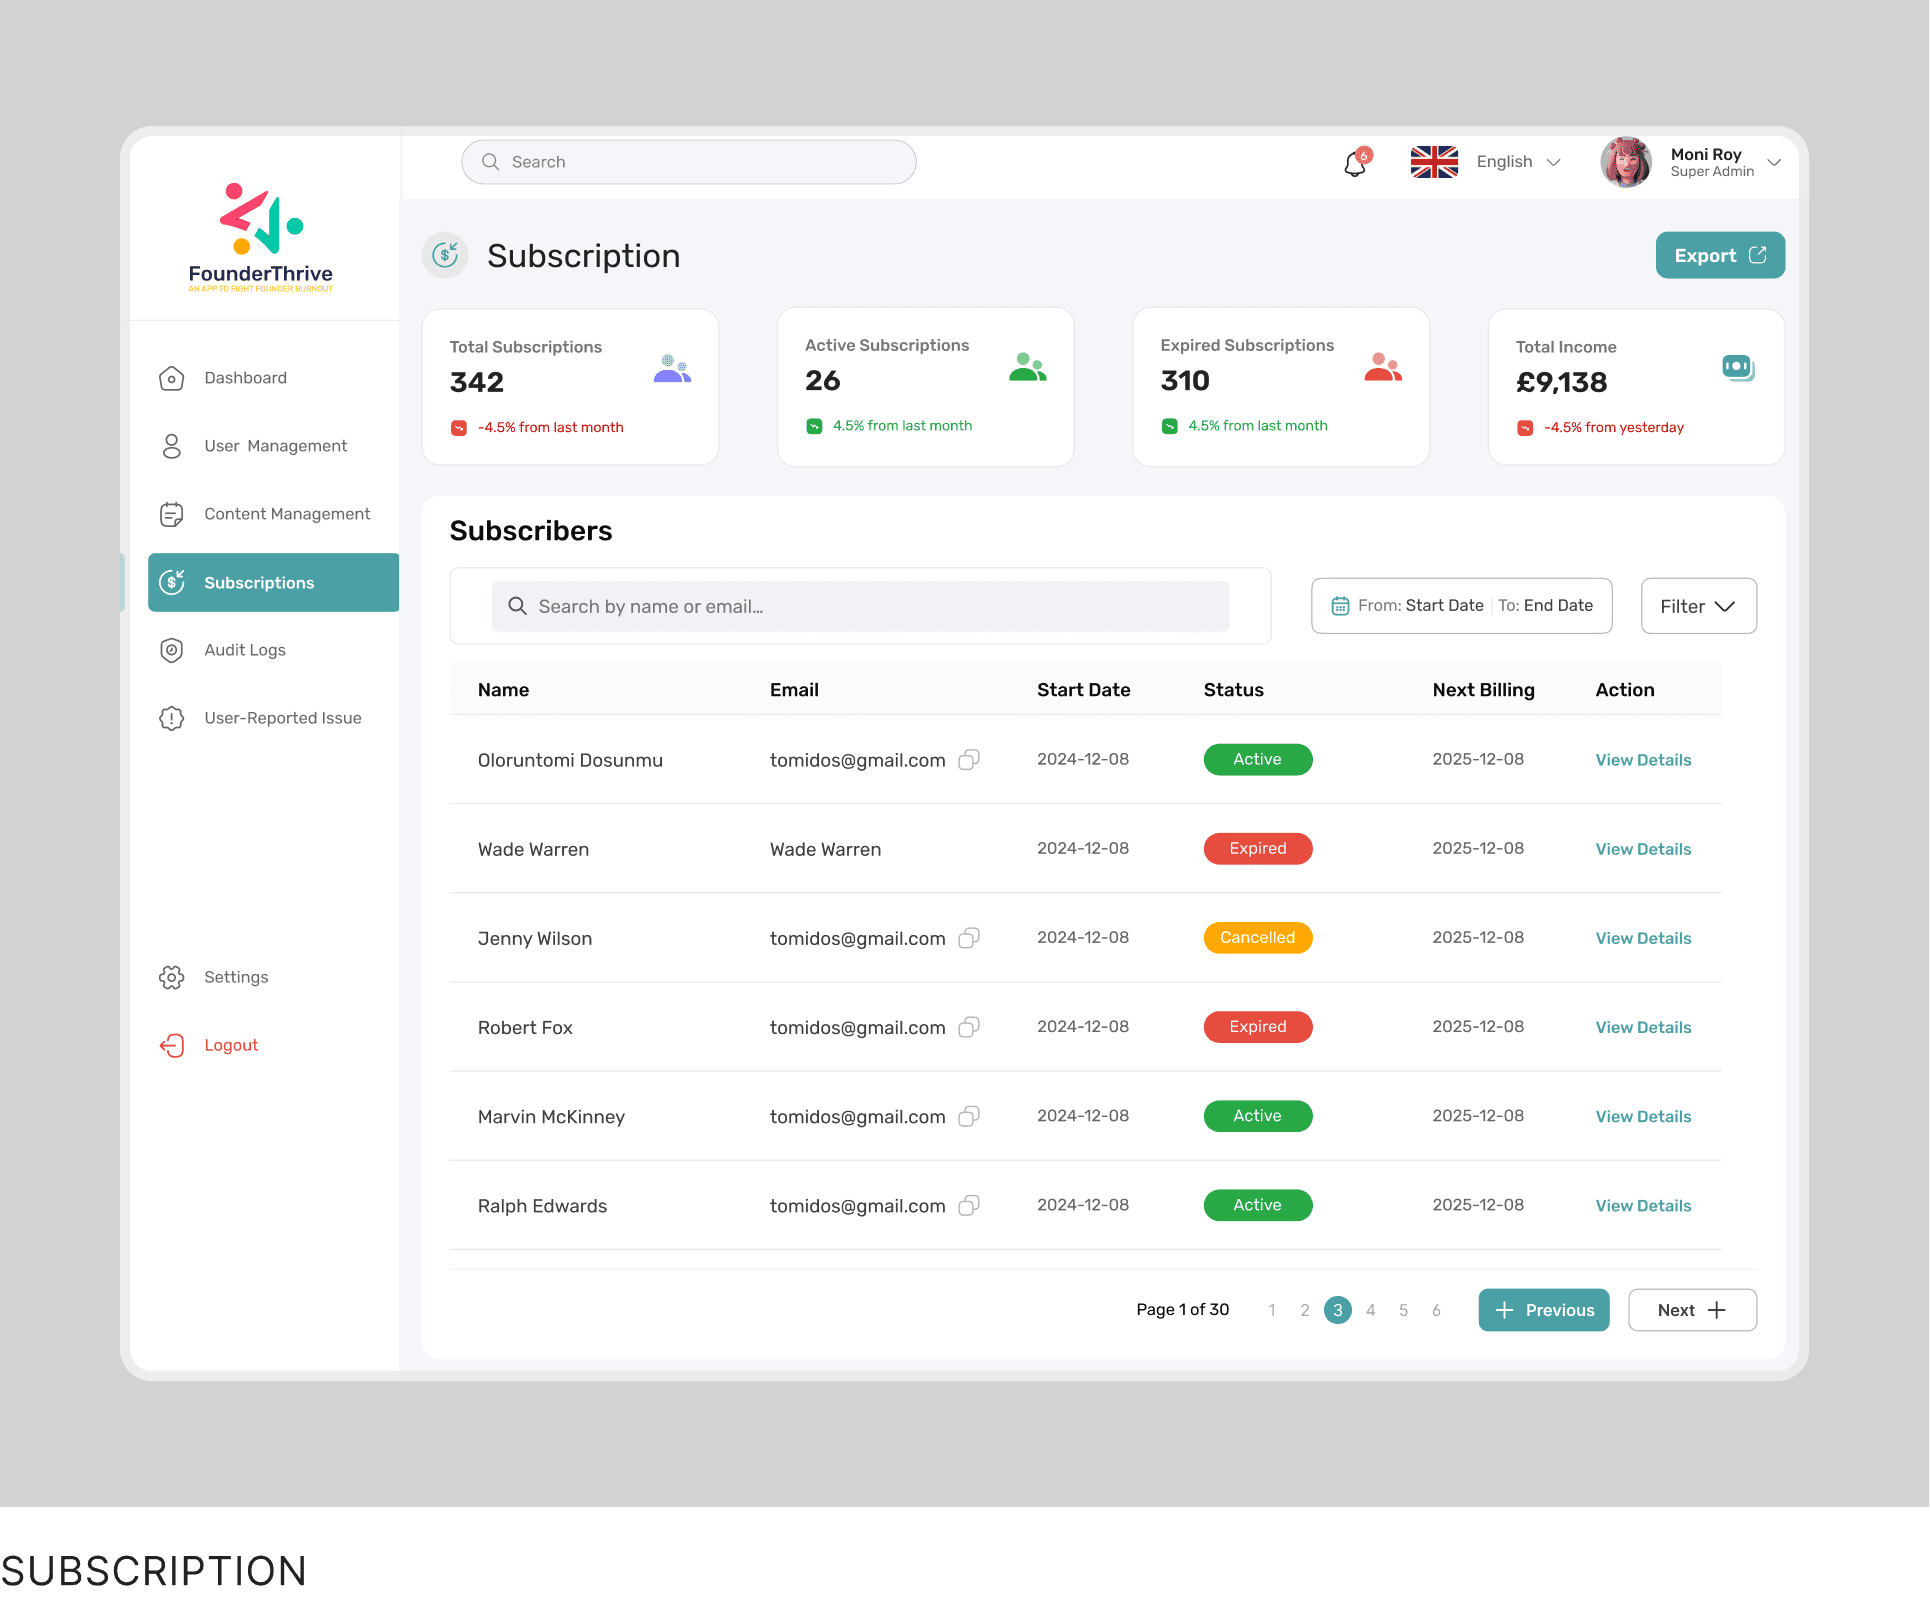Click Search by name or email field
1930x1600 pixels.
tap(860, 606)
